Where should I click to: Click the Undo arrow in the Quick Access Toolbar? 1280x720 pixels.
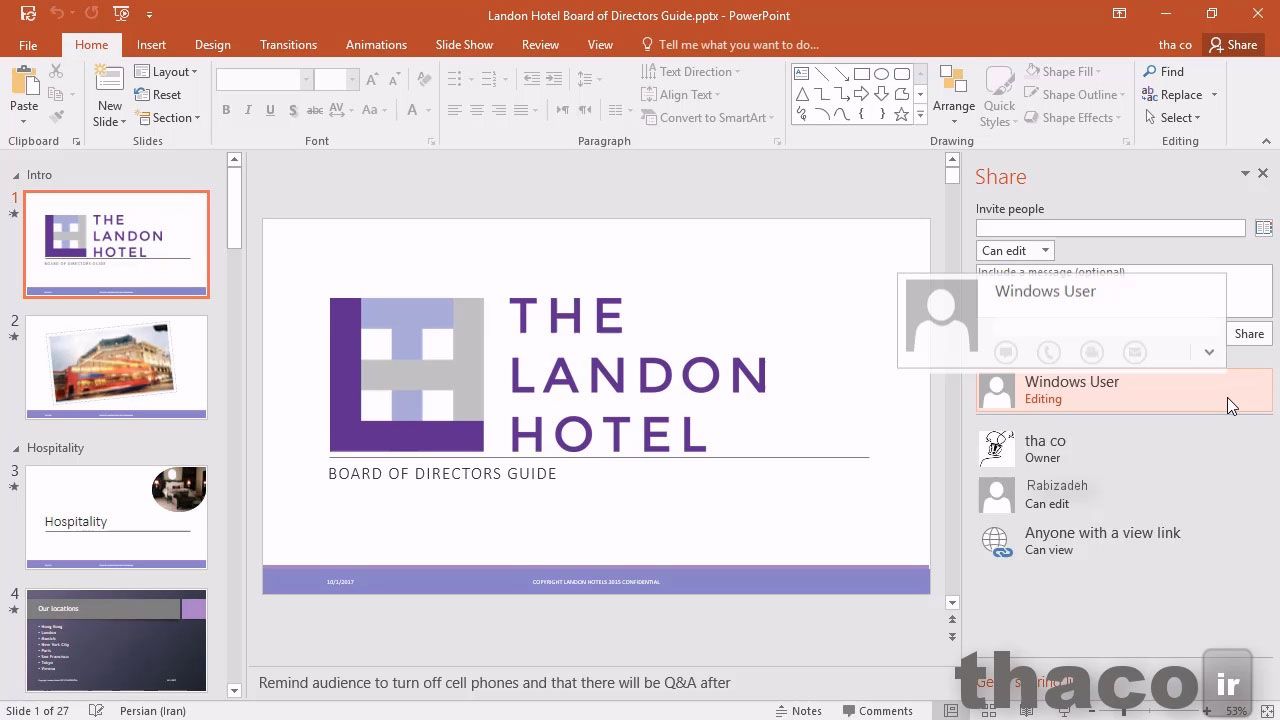point(57,15)
